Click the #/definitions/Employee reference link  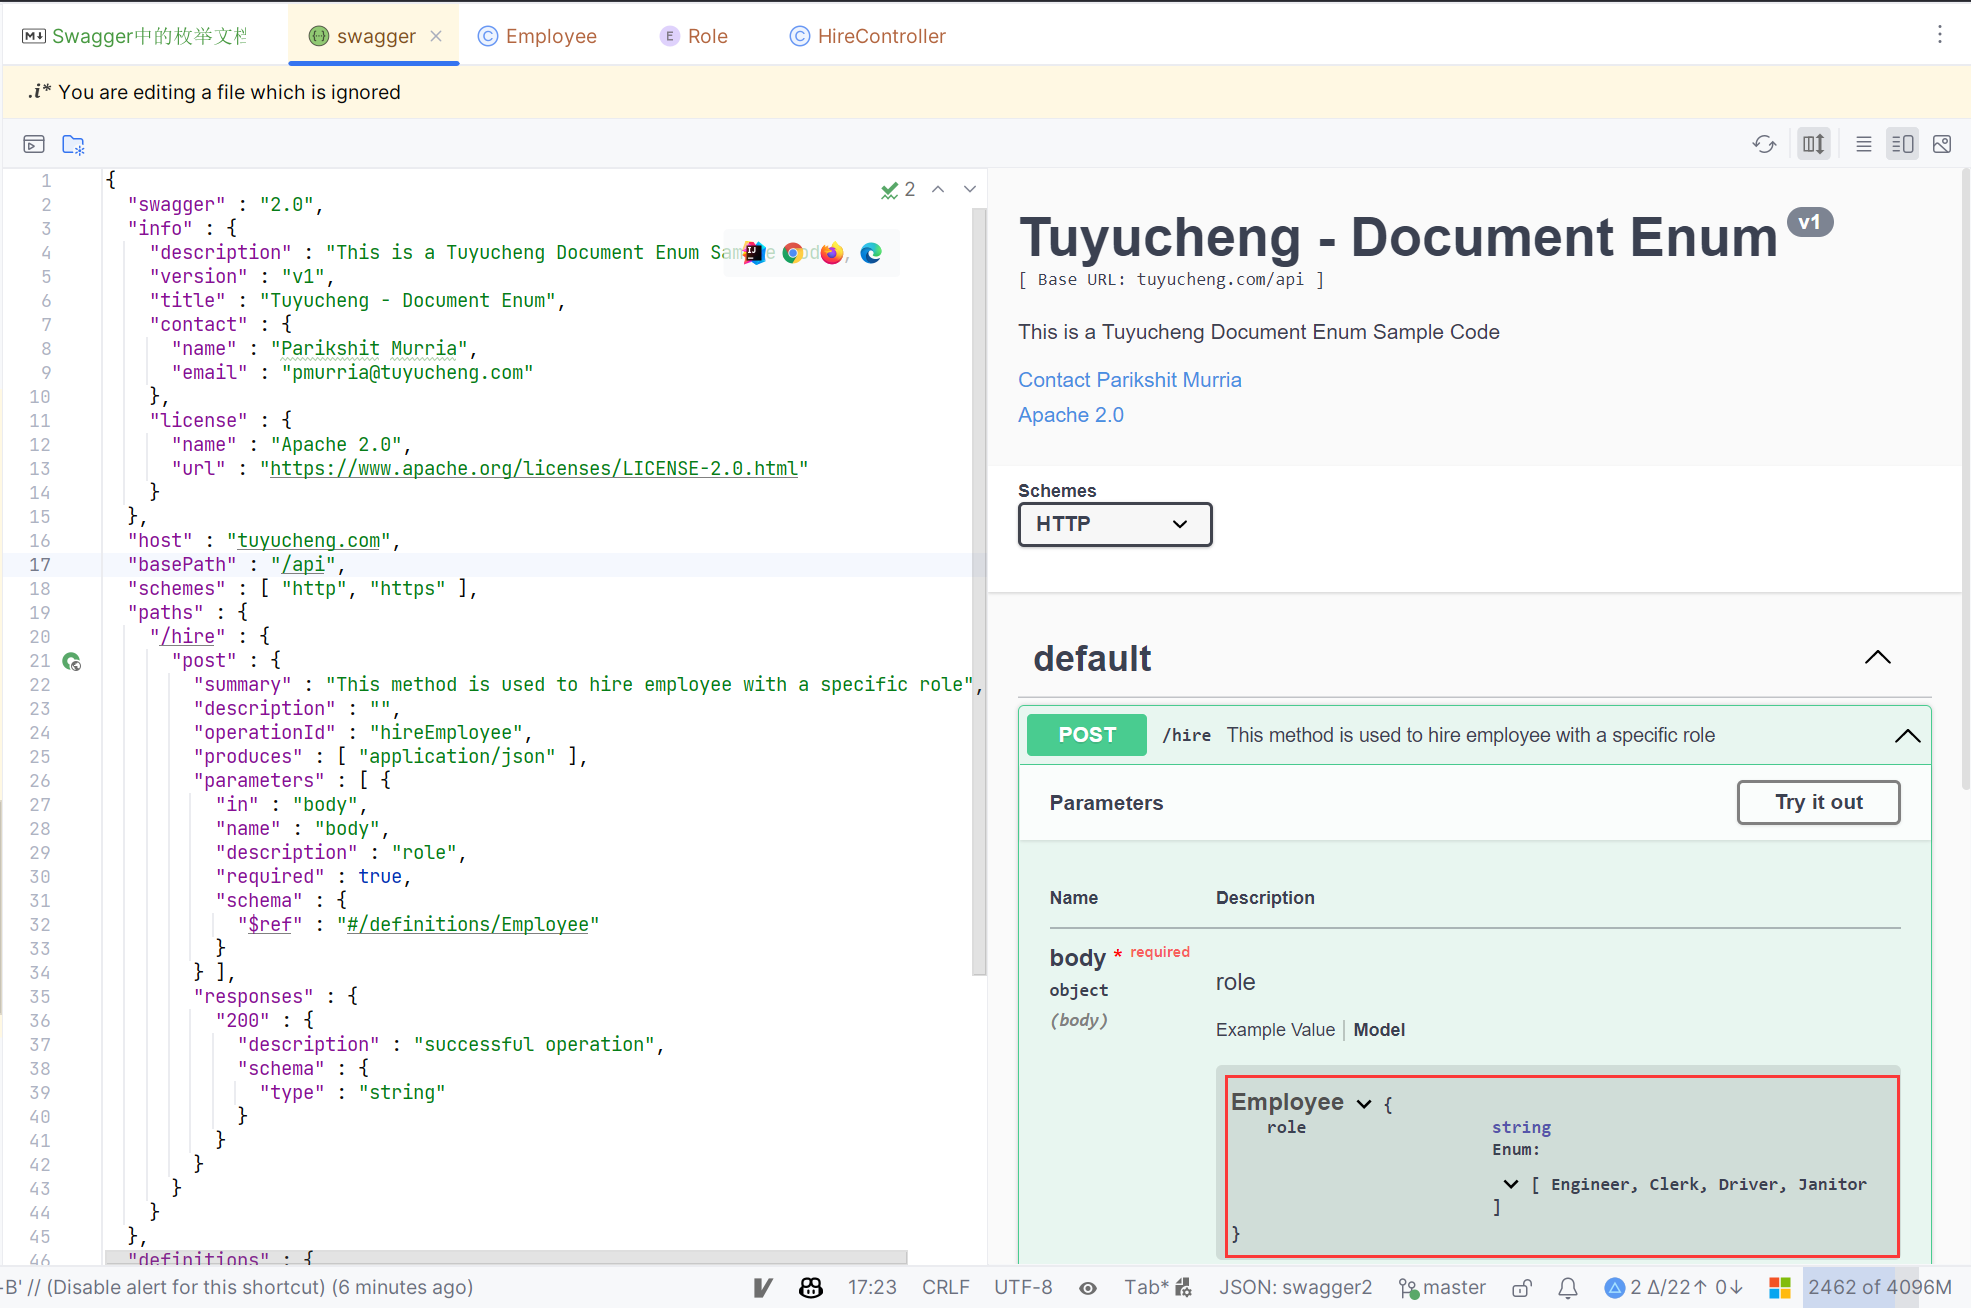(468, 924)
